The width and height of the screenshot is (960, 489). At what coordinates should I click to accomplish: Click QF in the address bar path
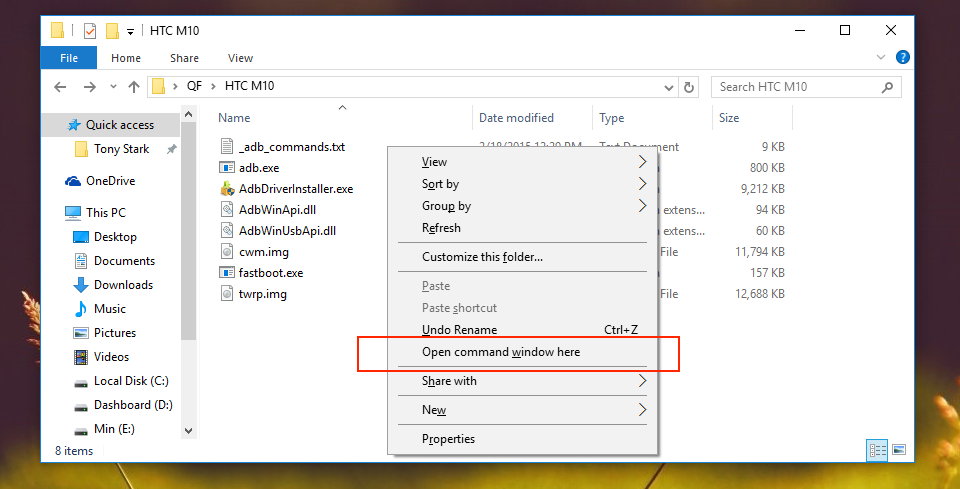point(195,86)
